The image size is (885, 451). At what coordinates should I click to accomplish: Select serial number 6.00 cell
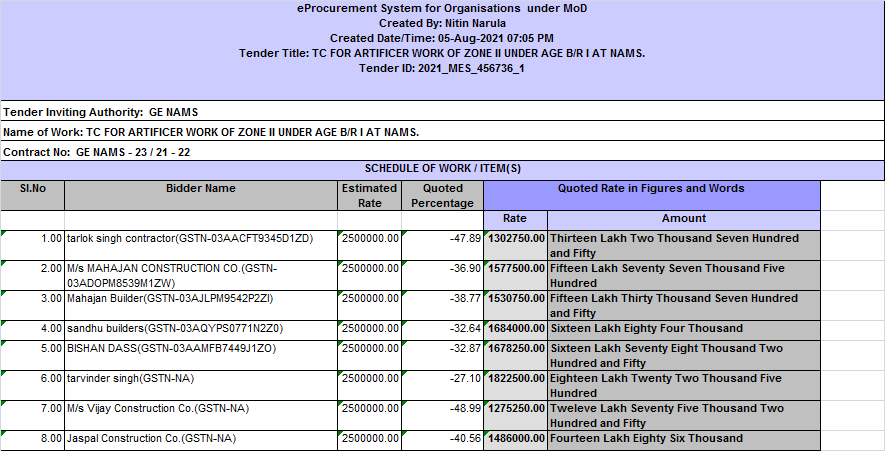33,385
